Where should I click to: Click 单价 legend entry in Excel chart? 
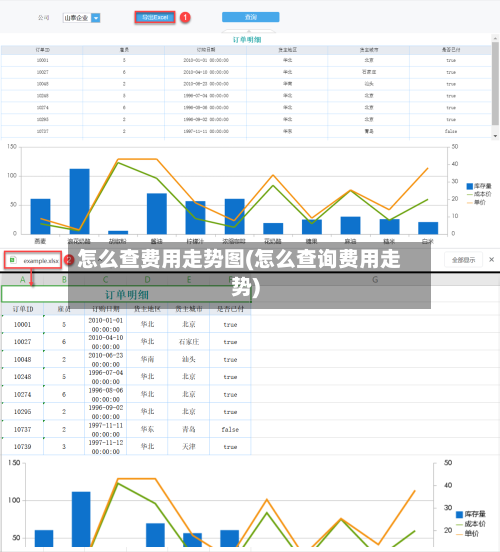click(x=468, y=534)
